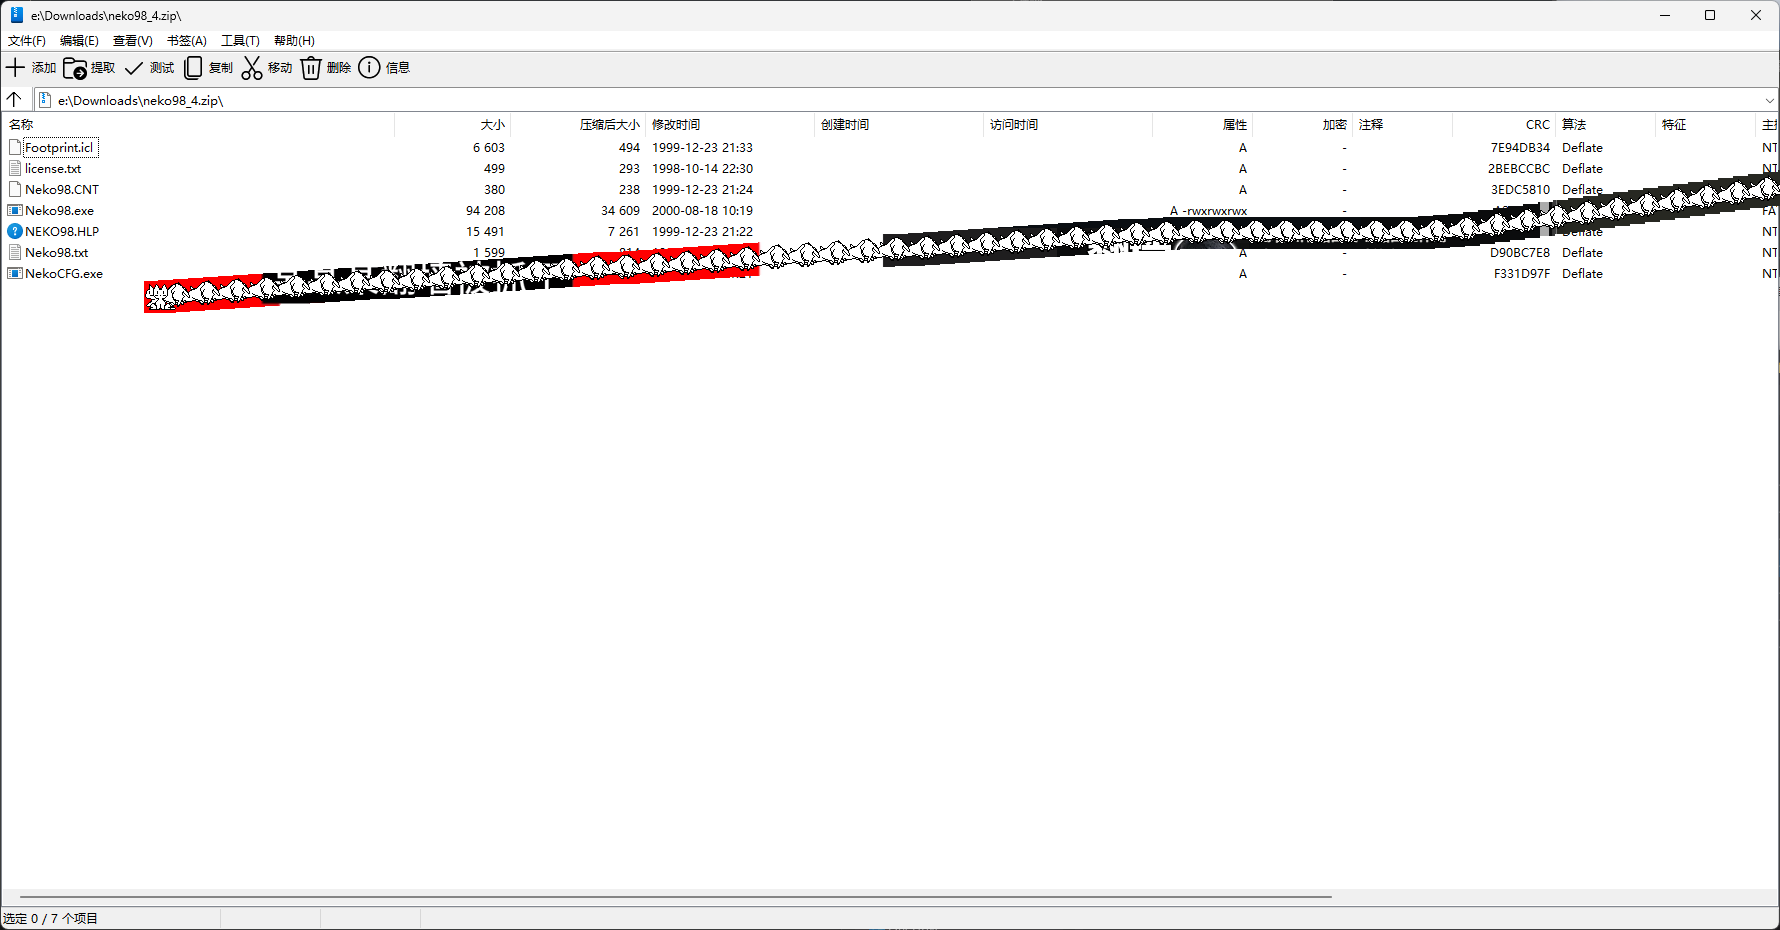The height and width of the screenshot is (930, 1780).
Task: Click the Extract (提取) toolbar icon
Action: coord(75,68)
